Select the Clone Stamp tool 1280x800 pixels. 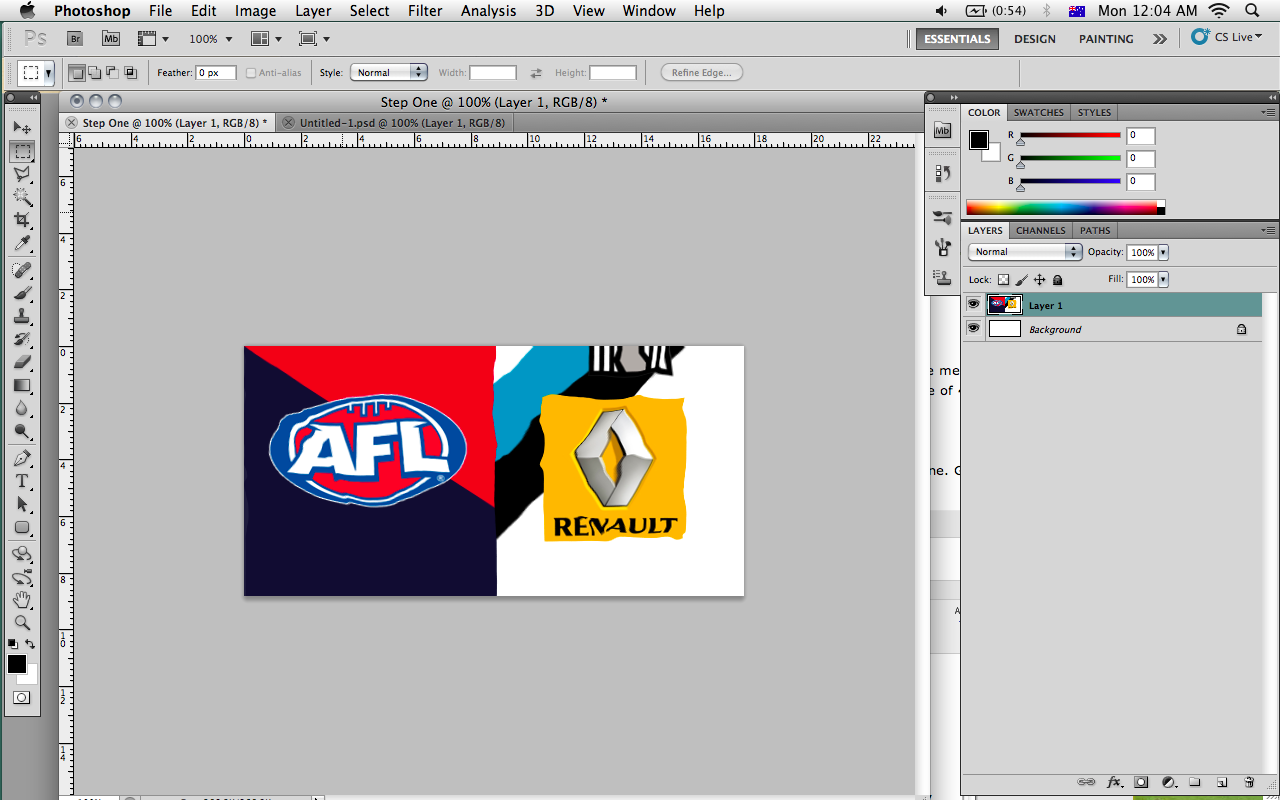tap(22, 316)
